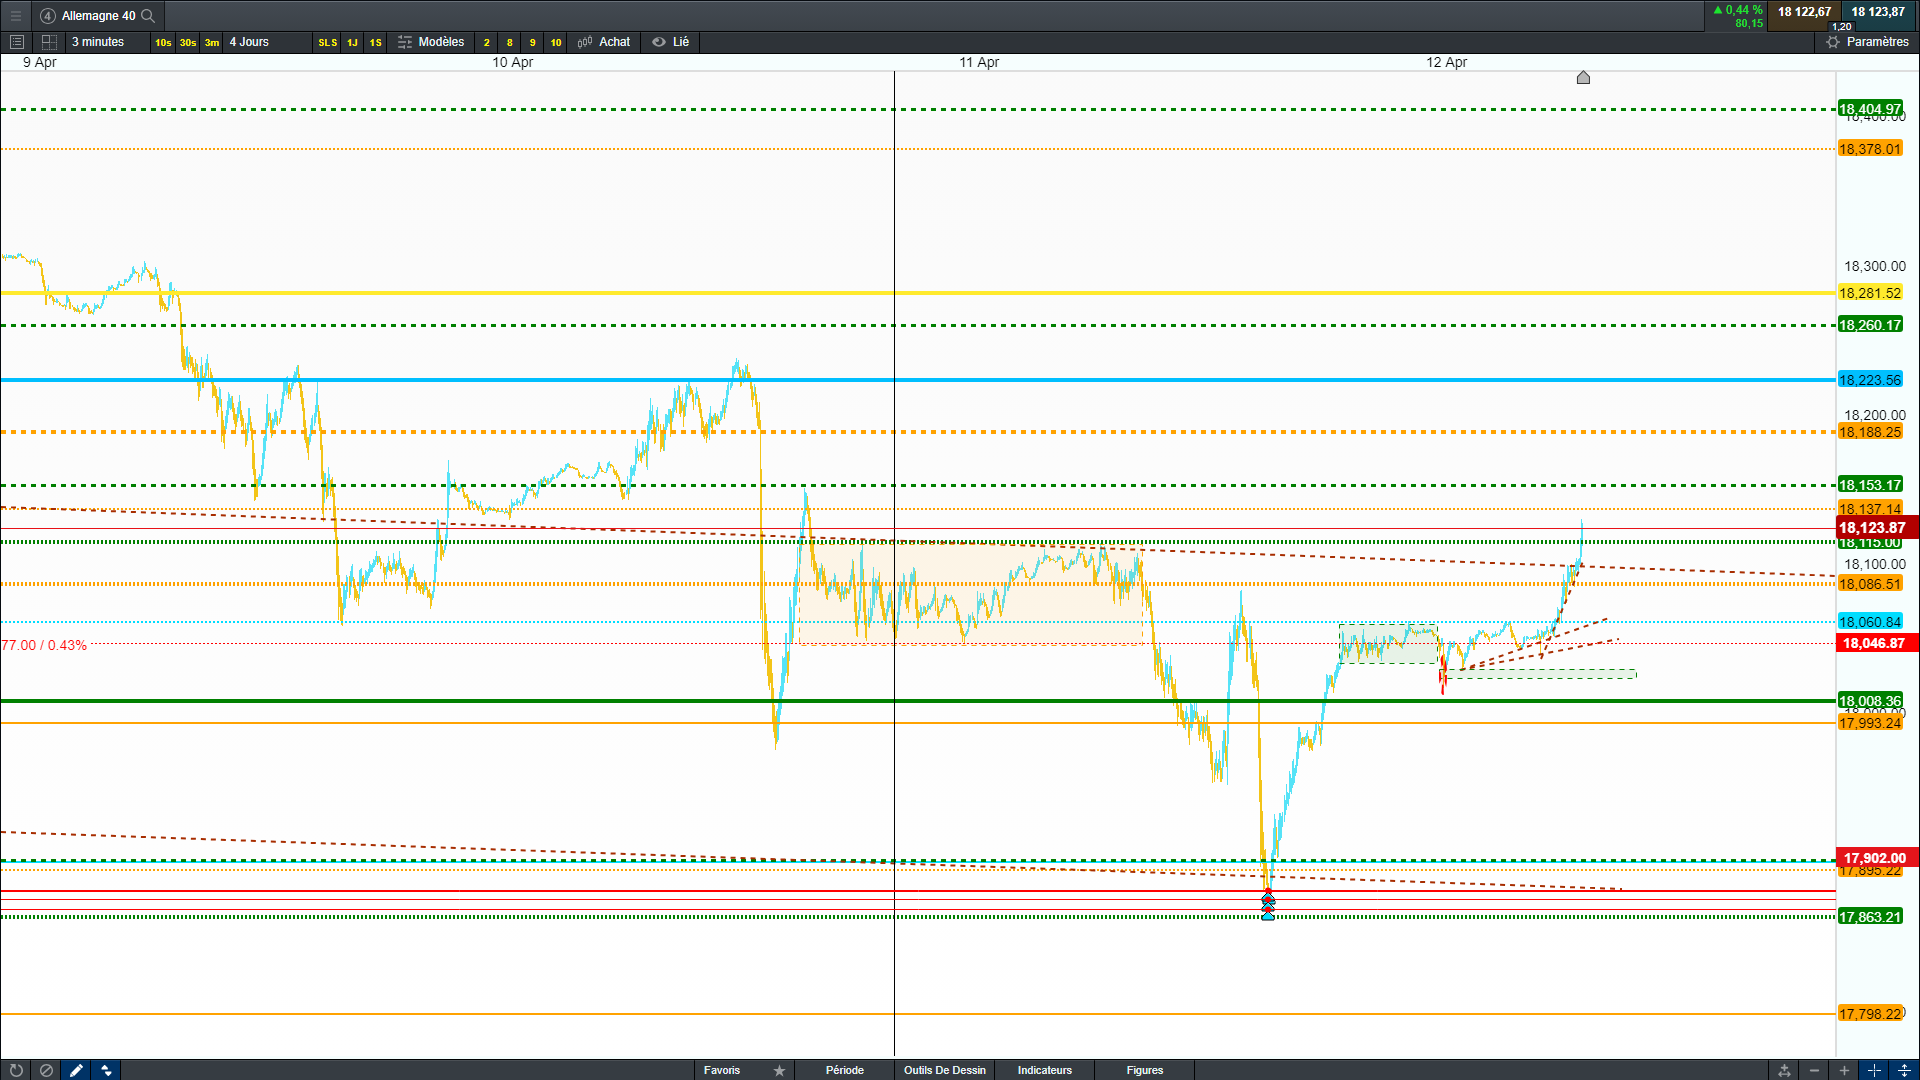Screen dimensions: 1920x1080
Task: Click the crossed-circle clear icon at bottom
Action: (x=46, y=1070)
